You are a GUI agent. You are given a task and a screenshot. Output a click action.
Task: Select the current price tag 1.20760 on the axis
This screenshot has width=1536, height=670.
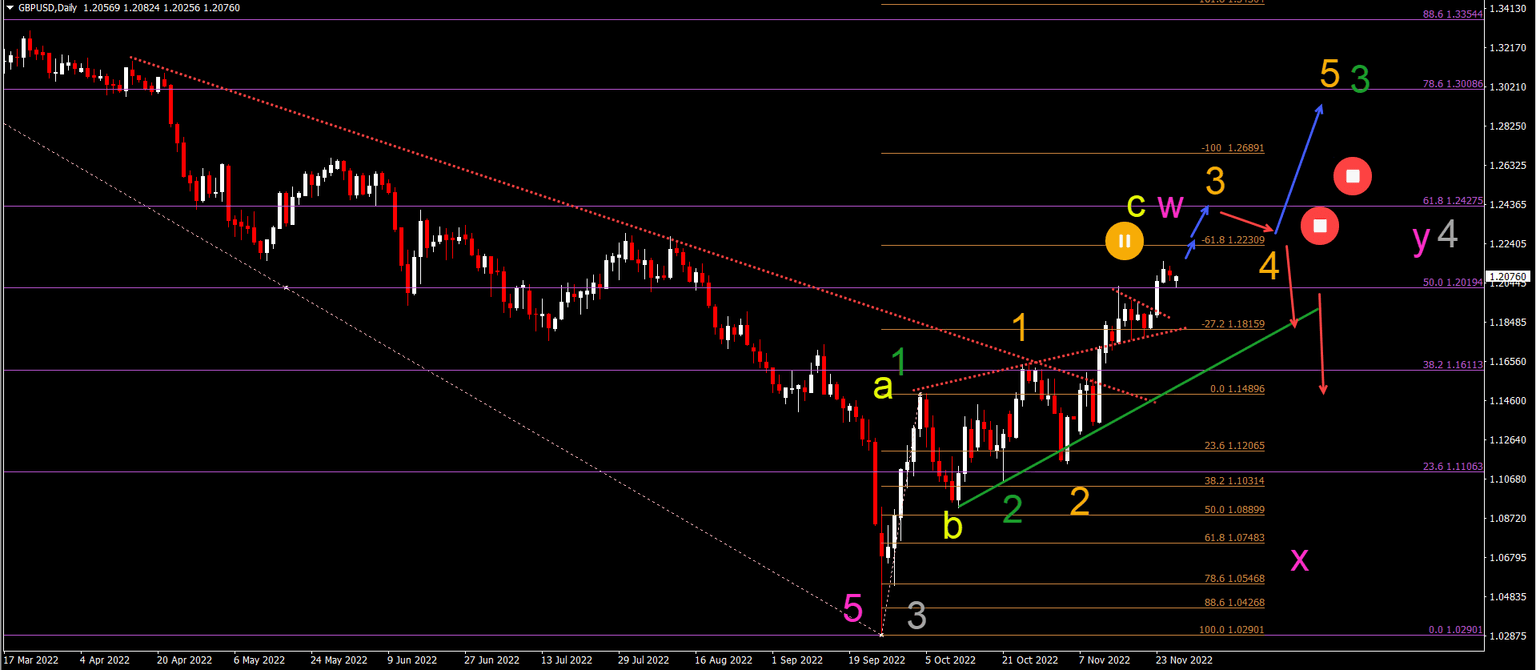pyautogui.click(x=1507, y=274)
